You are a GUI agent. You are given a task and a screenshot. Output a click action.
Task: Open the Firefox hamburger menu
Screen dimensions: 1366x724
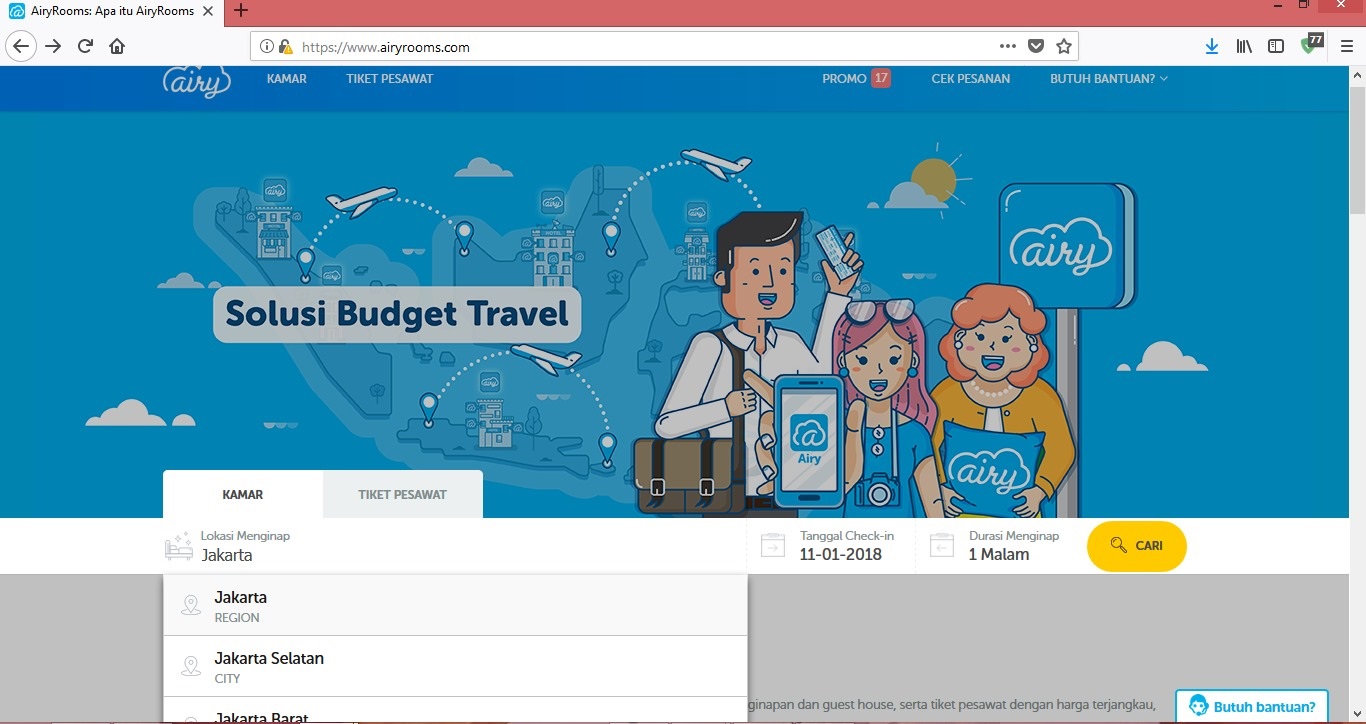[1346, 46]
